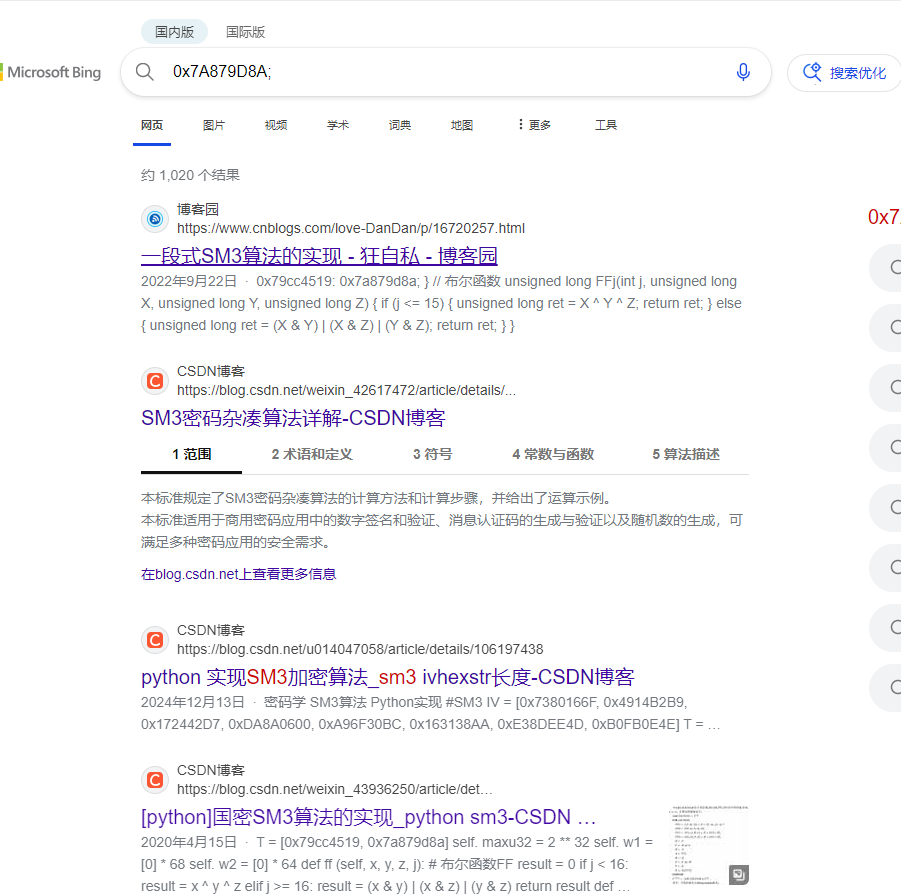
Task: Activate voice search microphone icon
Action: [x=743, y=72]
